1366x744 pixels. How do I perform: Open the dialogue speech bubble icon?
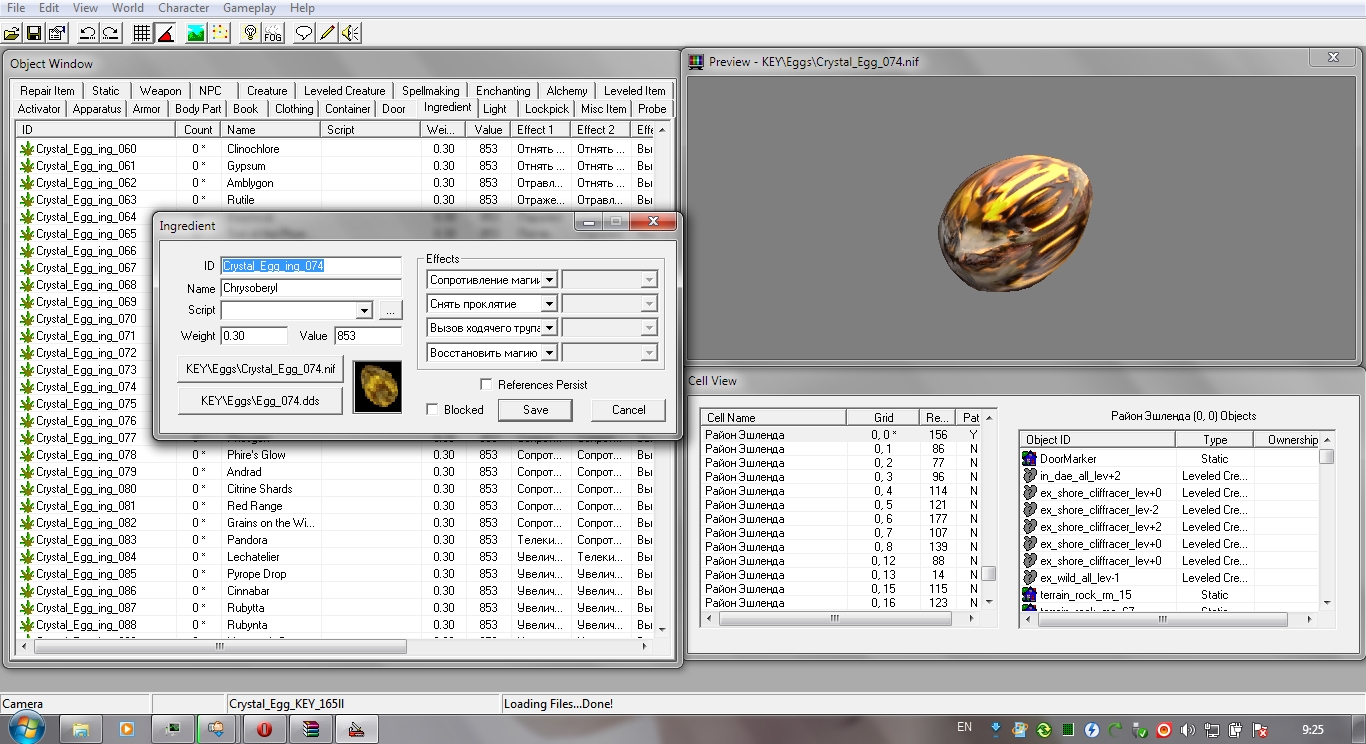pyautogui.click(x=304, y=33)
